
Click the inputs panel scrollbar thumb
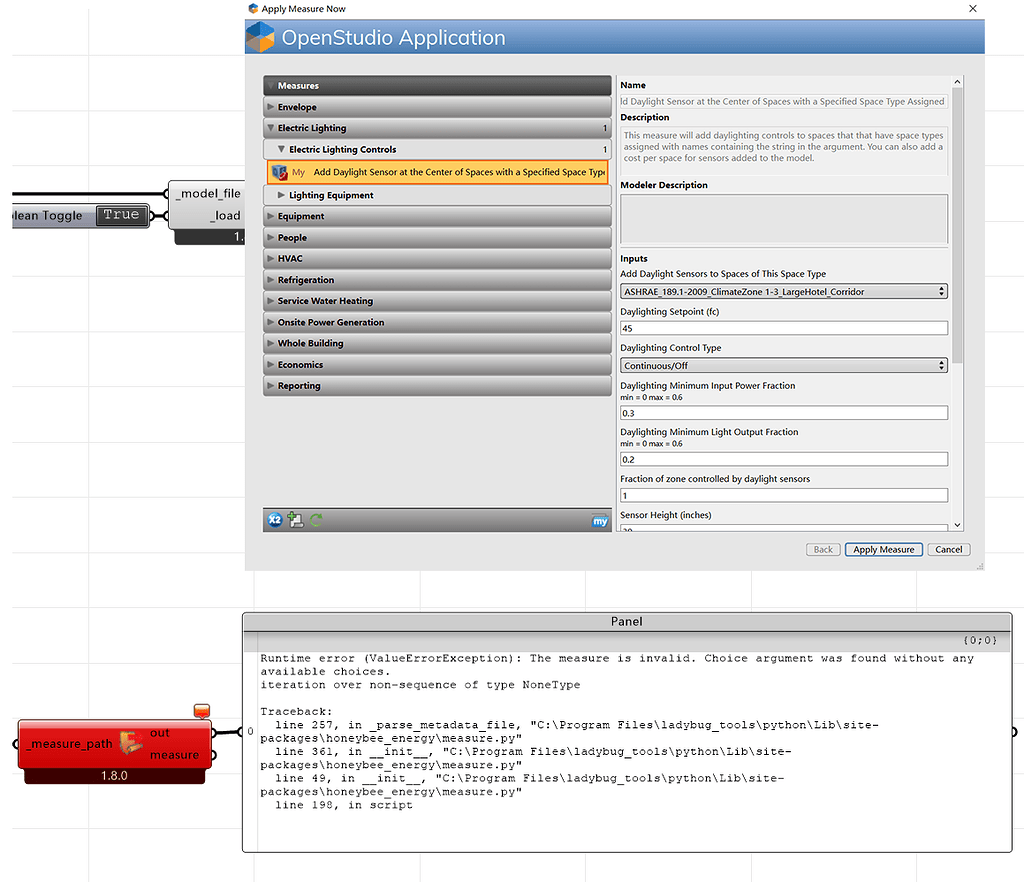click(957, 225)
